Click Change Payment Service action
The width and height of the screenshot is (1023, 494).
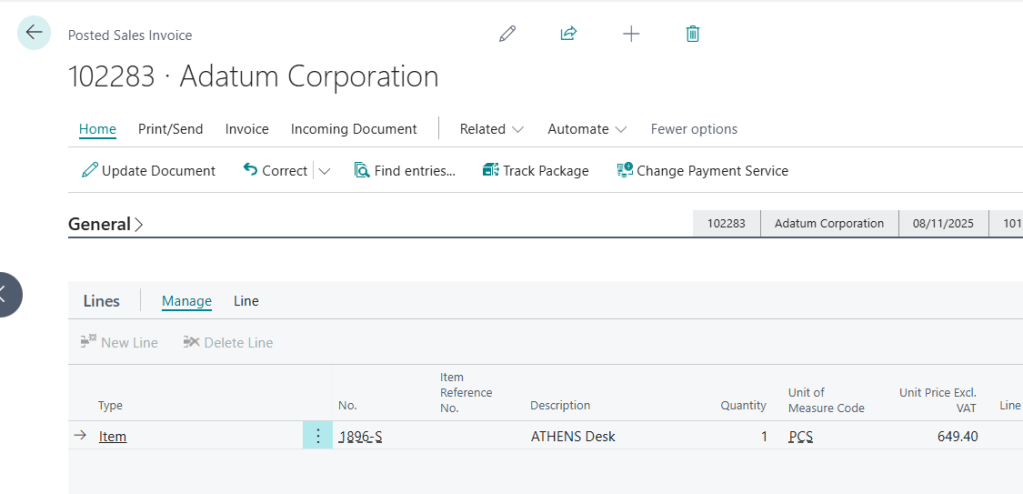702,171
